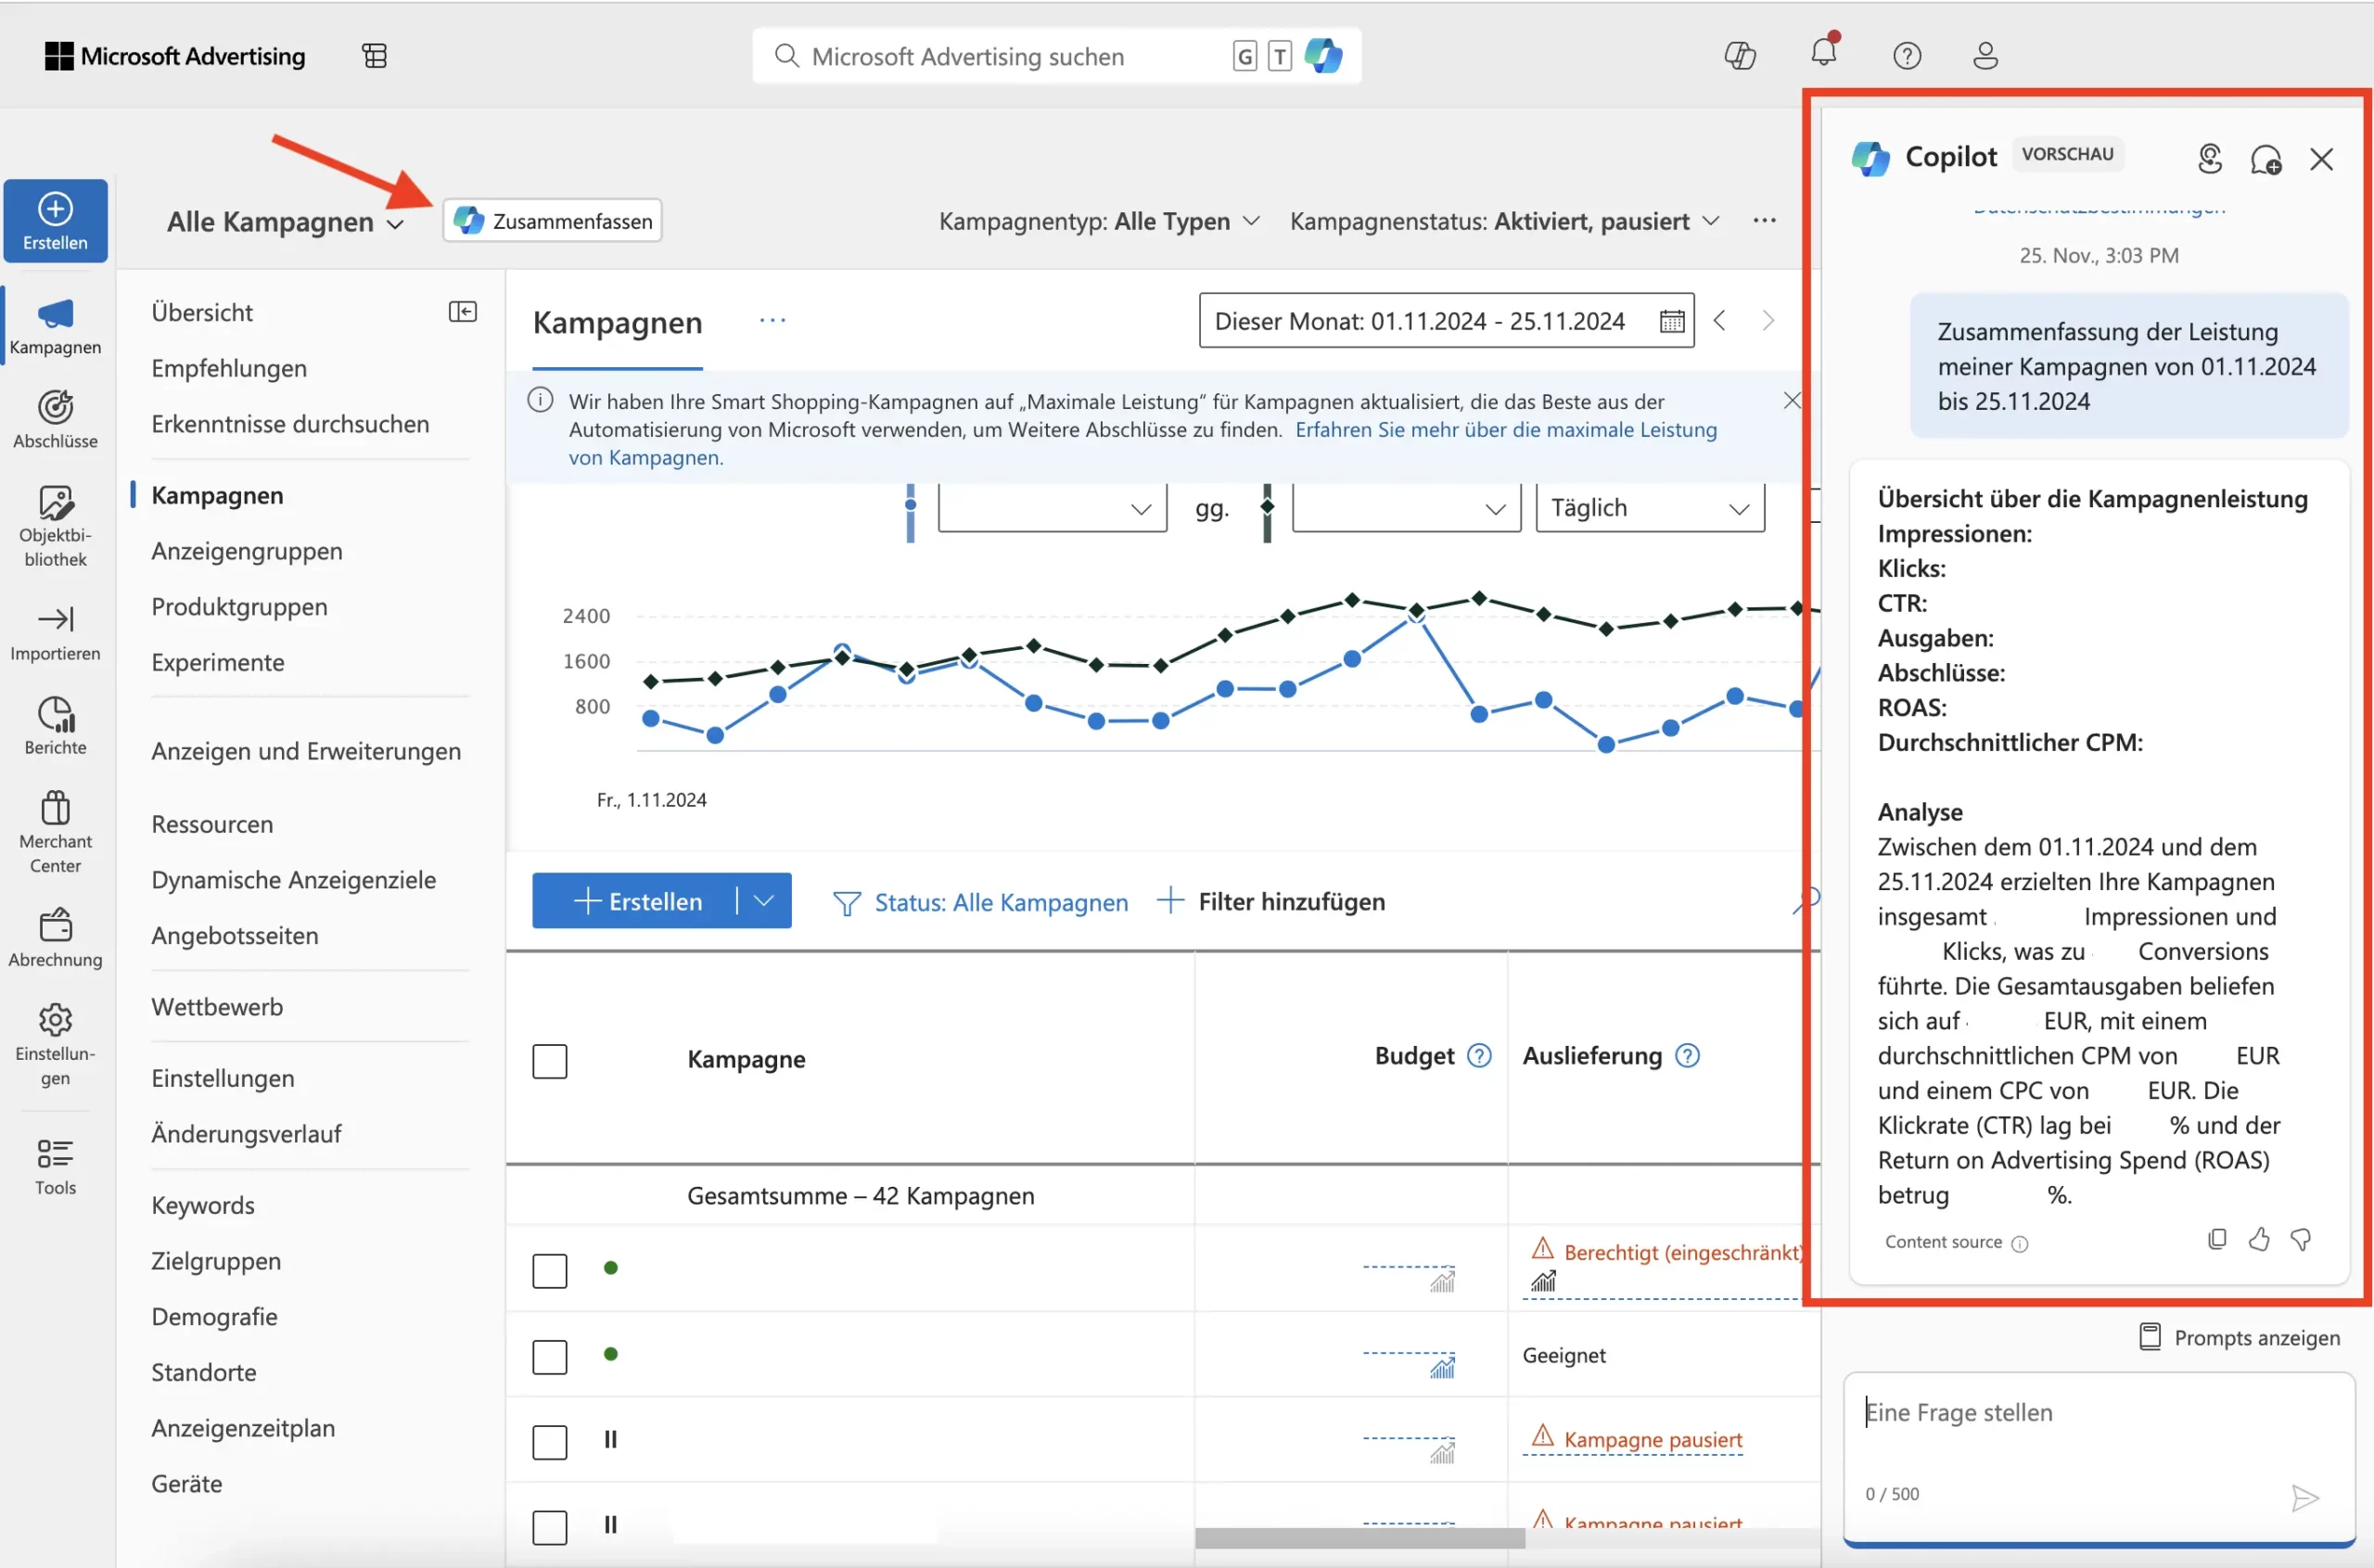
Task: Check the first Kampagne pausiert row checkbox
Action: [549, 1441]
